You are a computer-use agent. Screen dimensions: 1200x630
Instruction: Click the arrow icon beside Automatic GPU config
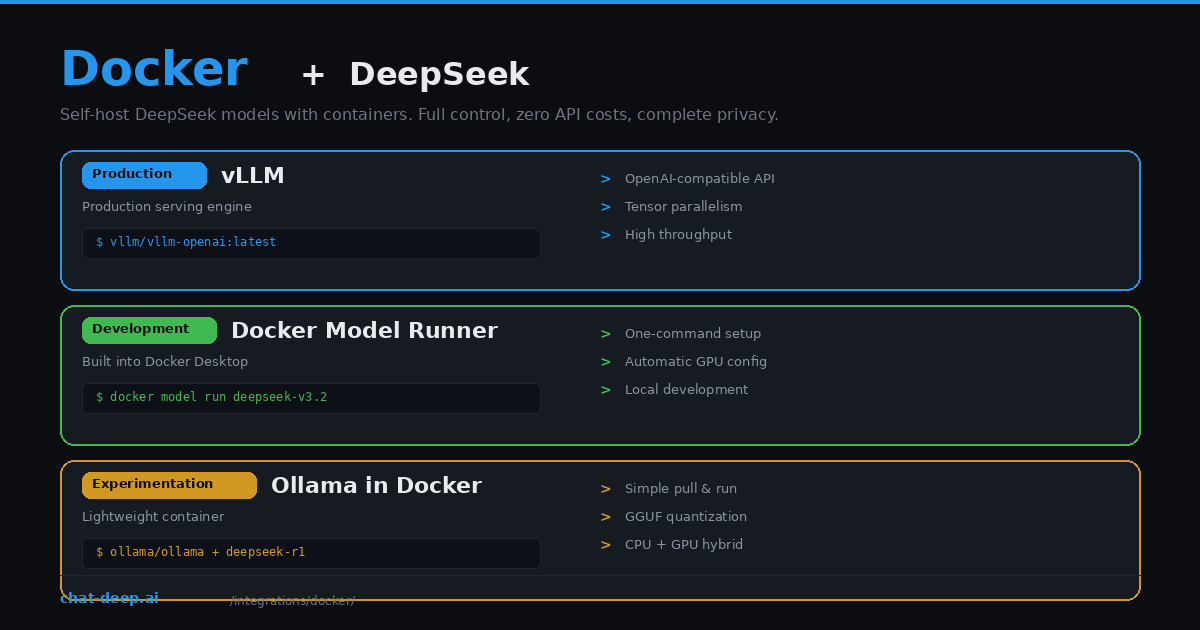605,361
